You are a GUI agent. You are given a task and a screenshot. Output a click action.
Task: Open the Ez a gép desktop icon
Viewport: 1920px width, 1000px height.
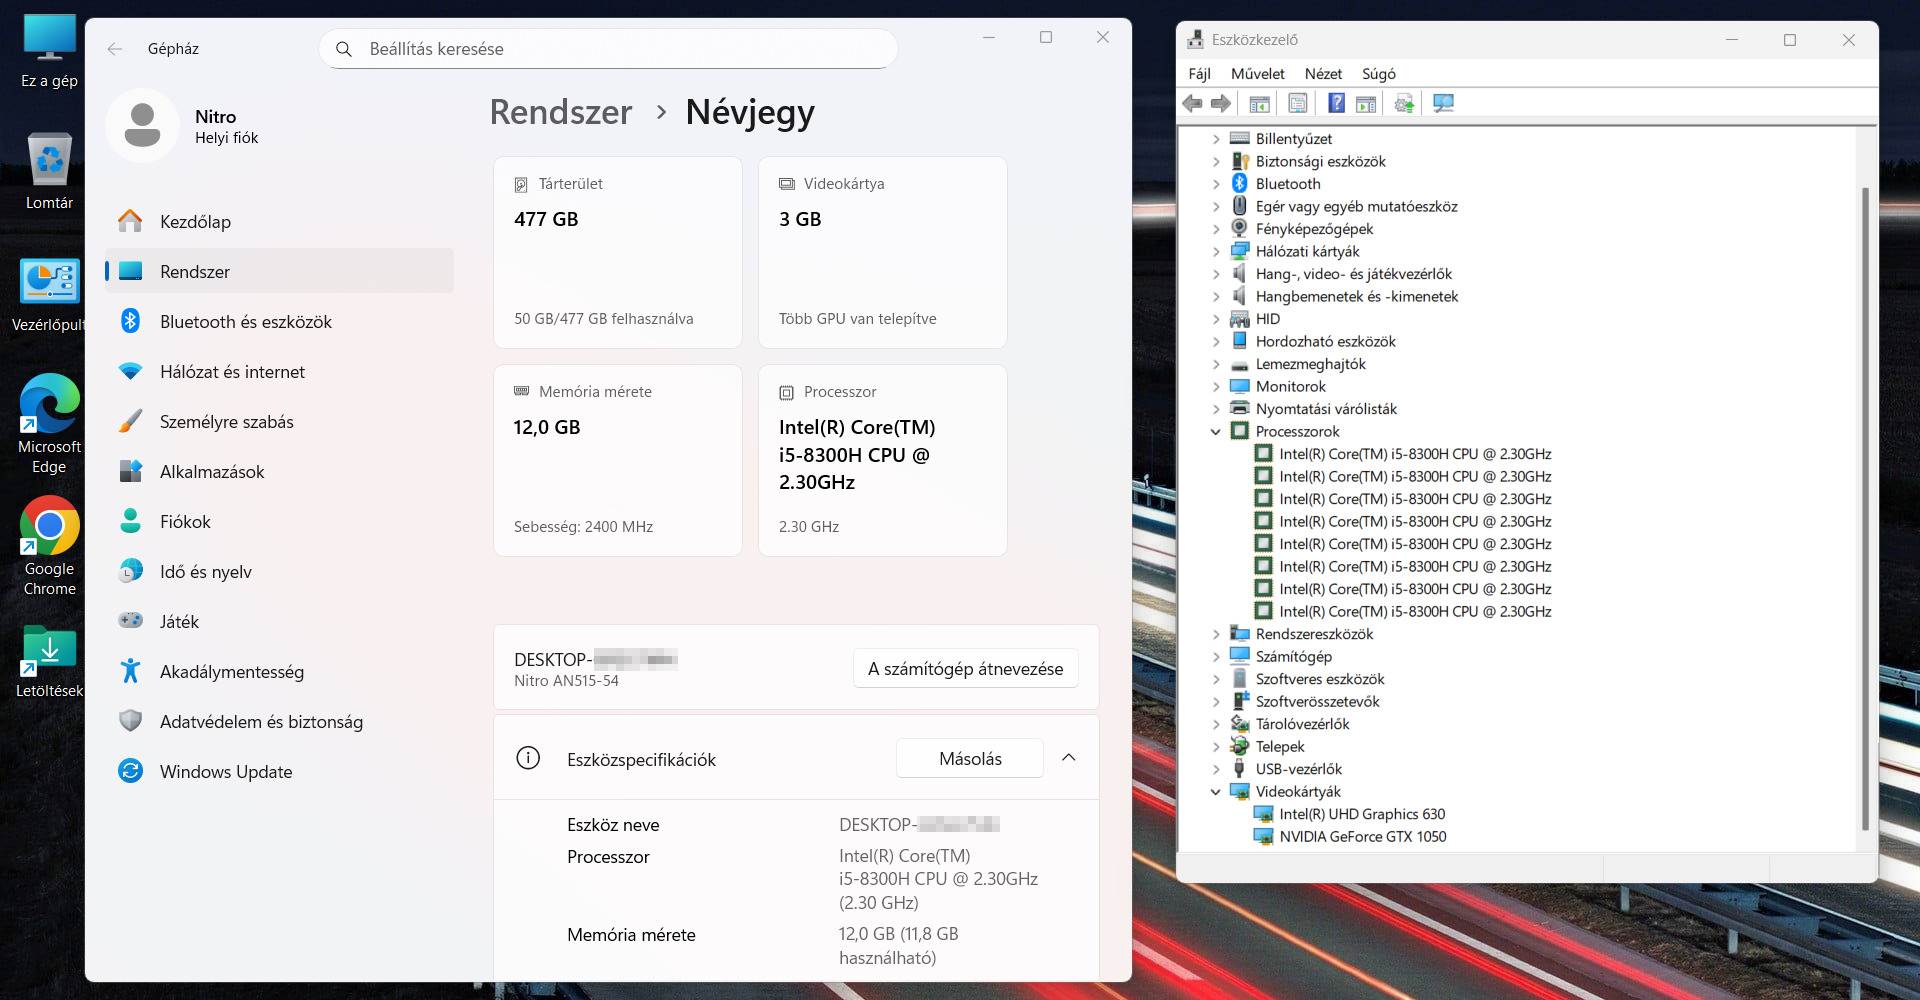49,52
